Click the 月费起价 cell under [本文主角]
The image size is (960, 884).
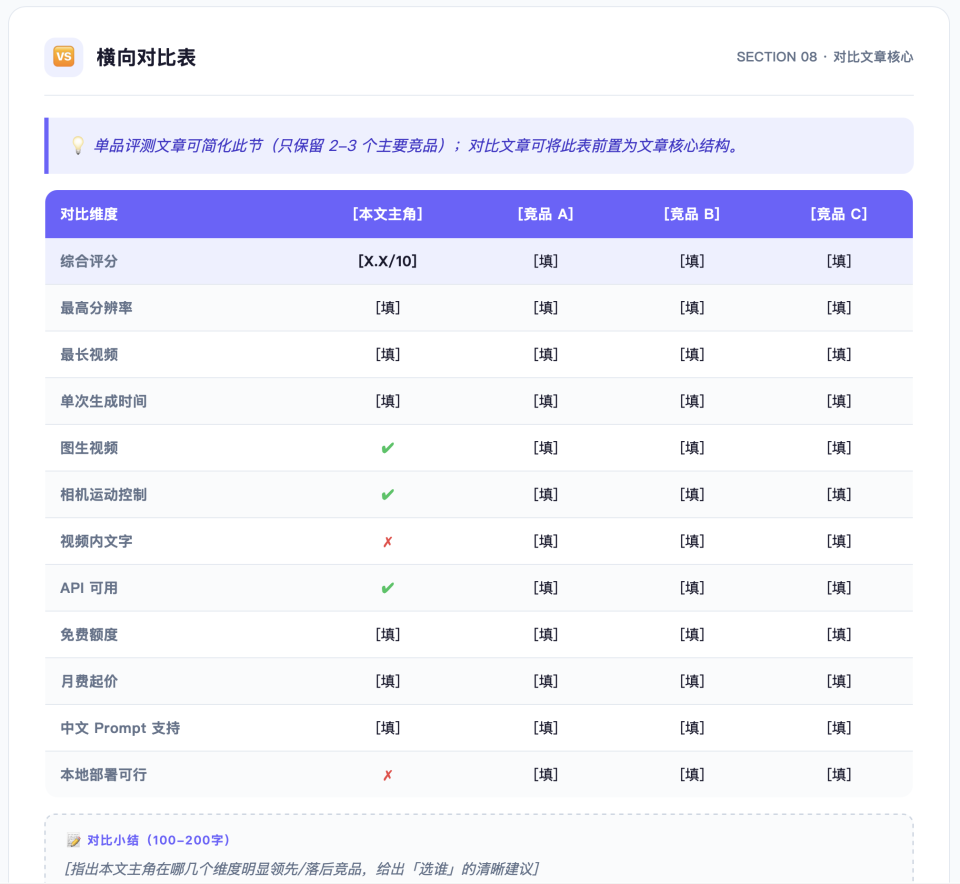(x=388, y=681)
